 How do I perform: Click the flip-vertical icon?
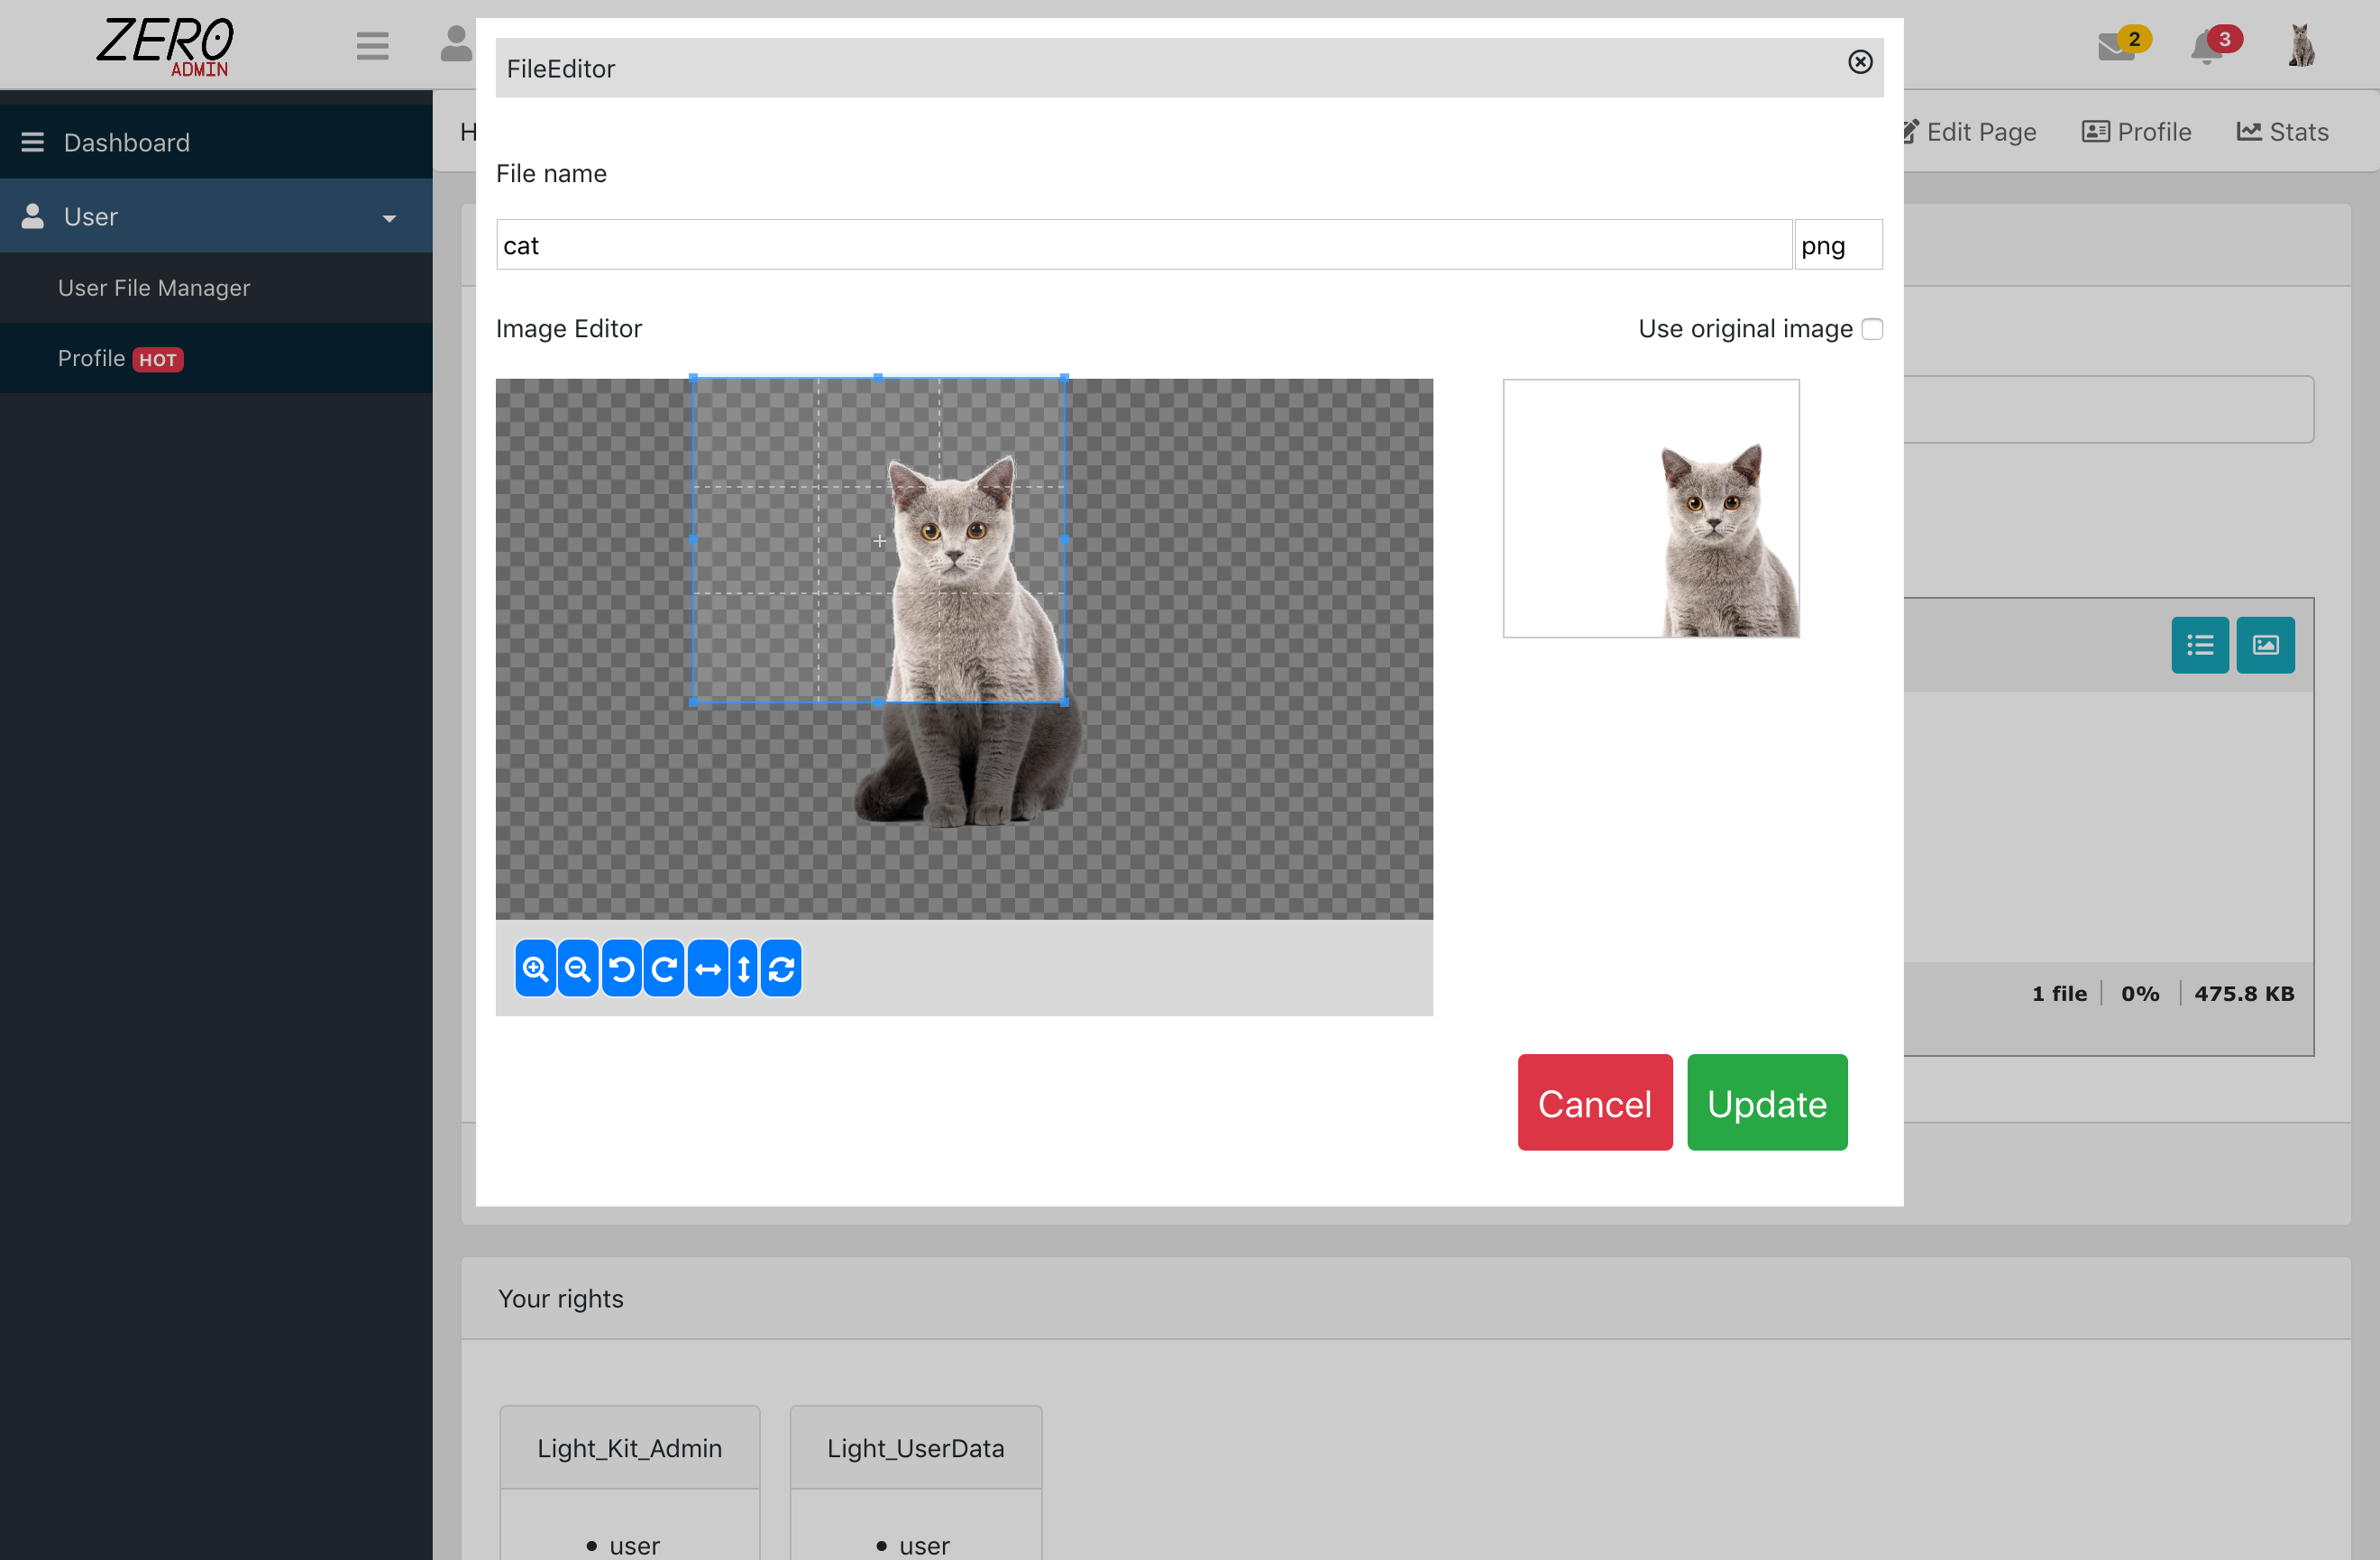click(x=743, y=969)
